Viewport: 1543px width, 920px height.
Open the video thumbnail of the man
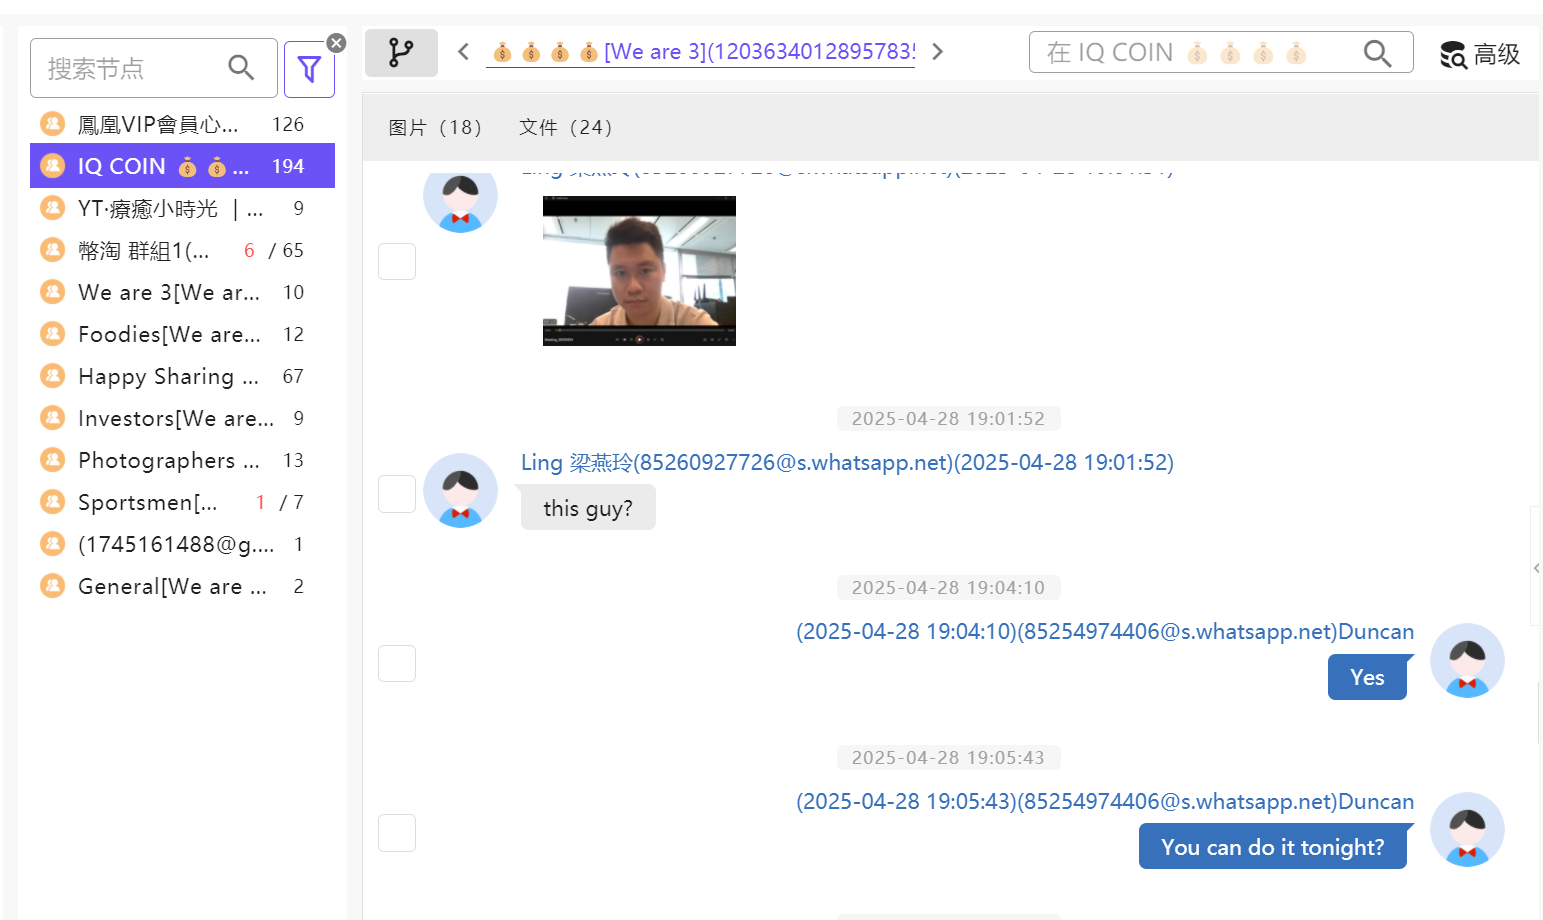click(639, 271)
